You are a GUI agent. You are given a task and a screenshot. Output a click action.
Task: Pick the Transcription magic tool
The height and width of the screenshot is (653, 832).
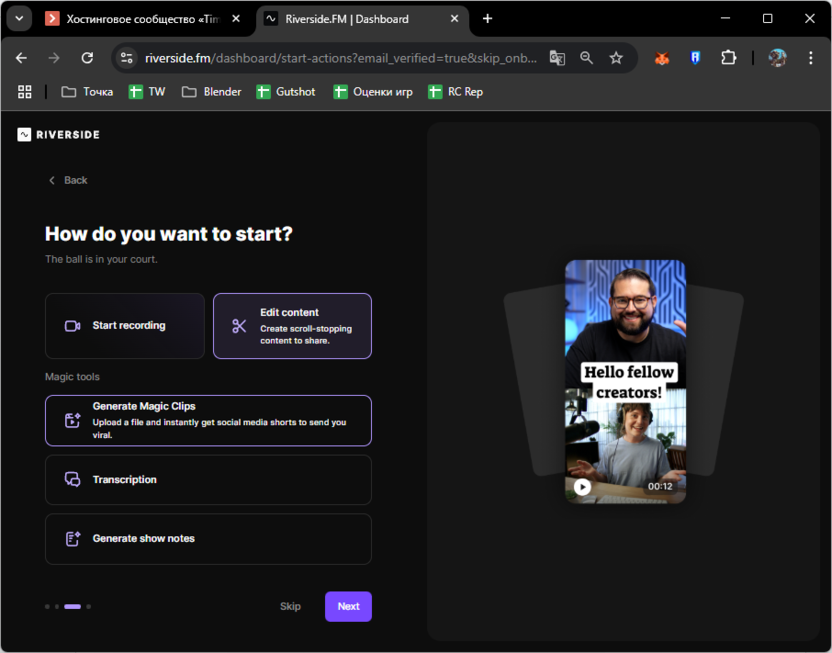tap(208, 480)
